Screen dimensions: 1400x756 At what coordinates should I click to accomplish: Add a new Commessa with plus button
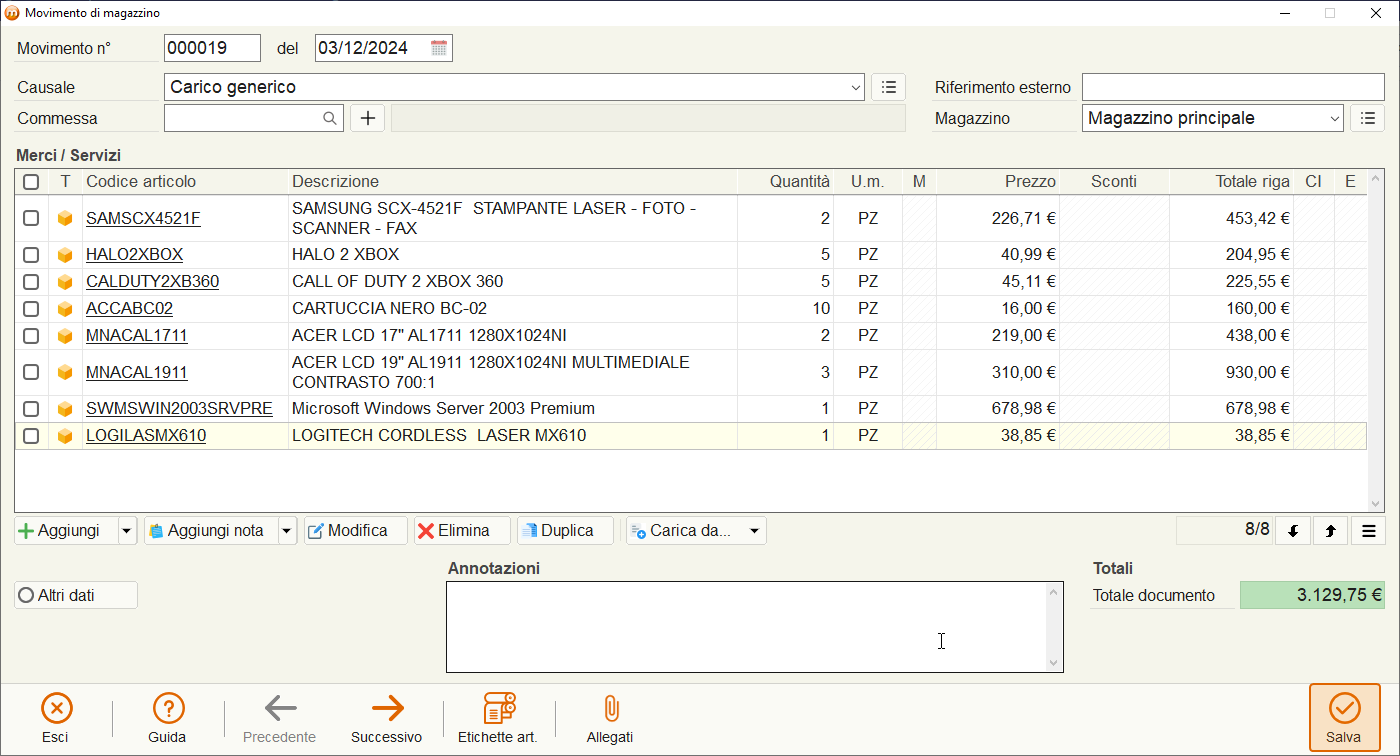368,118
